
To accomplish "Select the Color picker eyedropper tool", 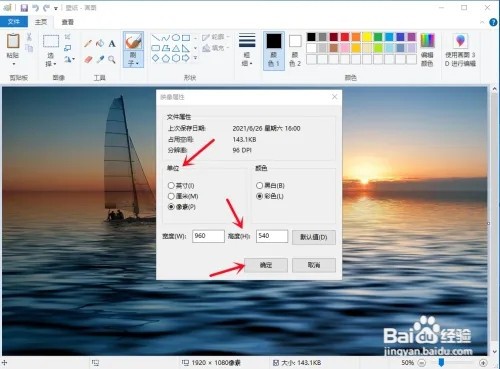I will tap(100, 59).
